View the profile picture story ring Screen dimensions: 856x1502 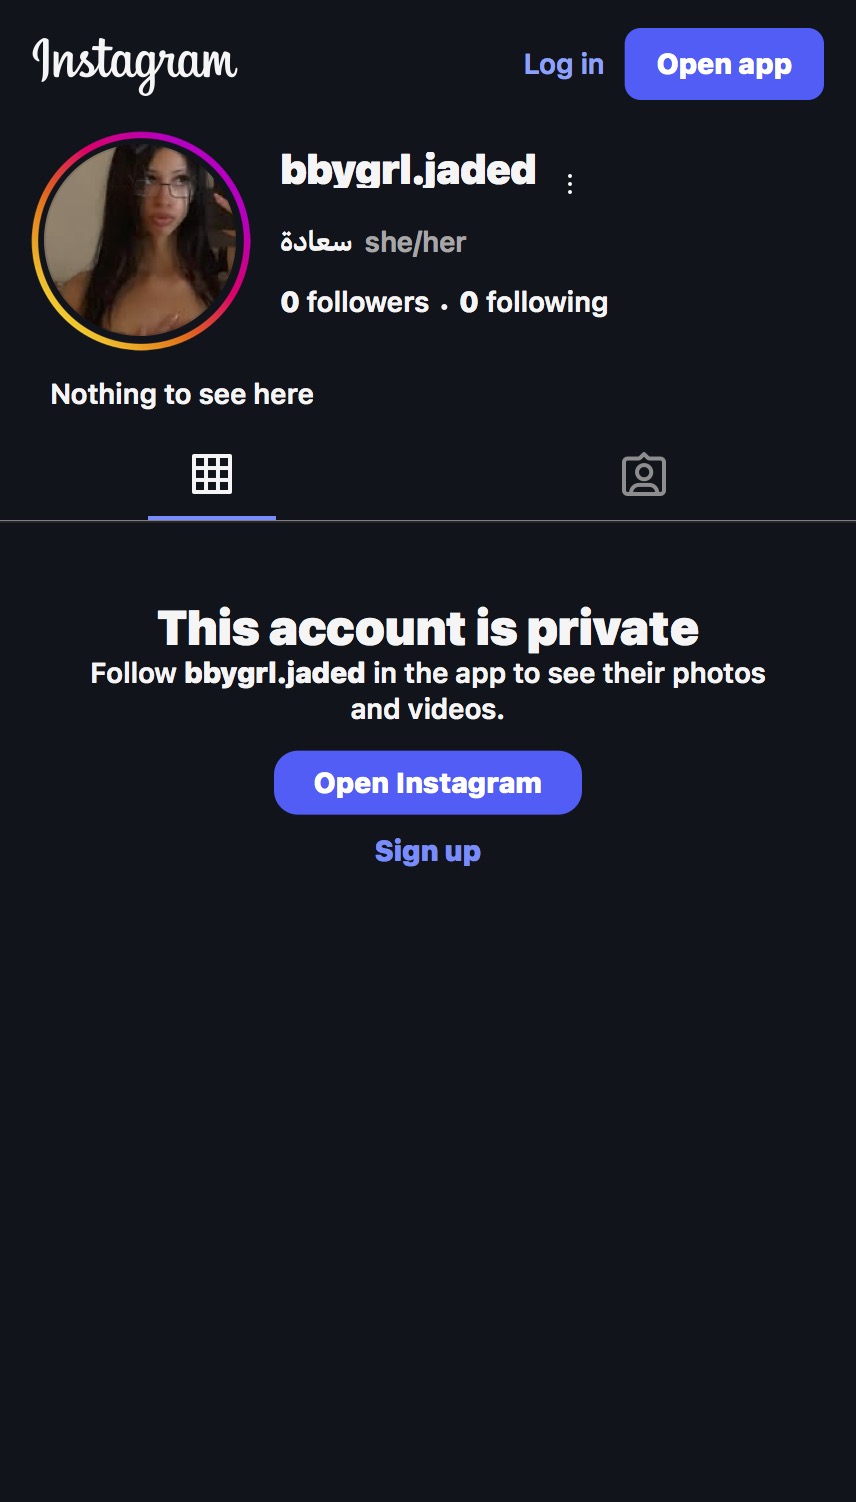click(141, 241)
